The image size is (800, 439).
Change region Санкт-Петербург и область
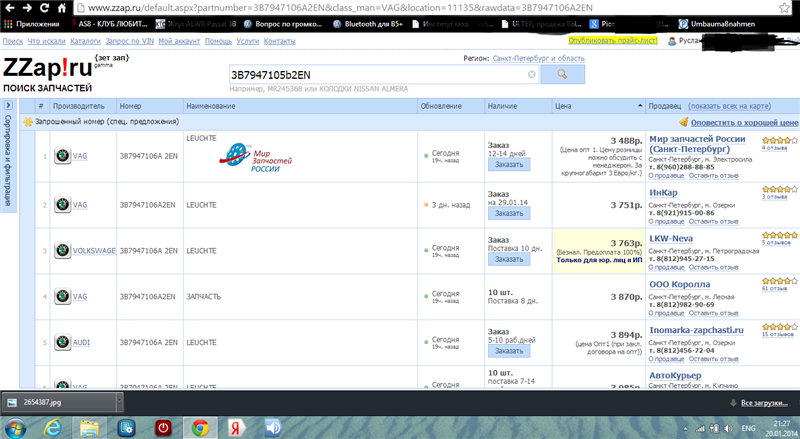(x=538, y=59)
